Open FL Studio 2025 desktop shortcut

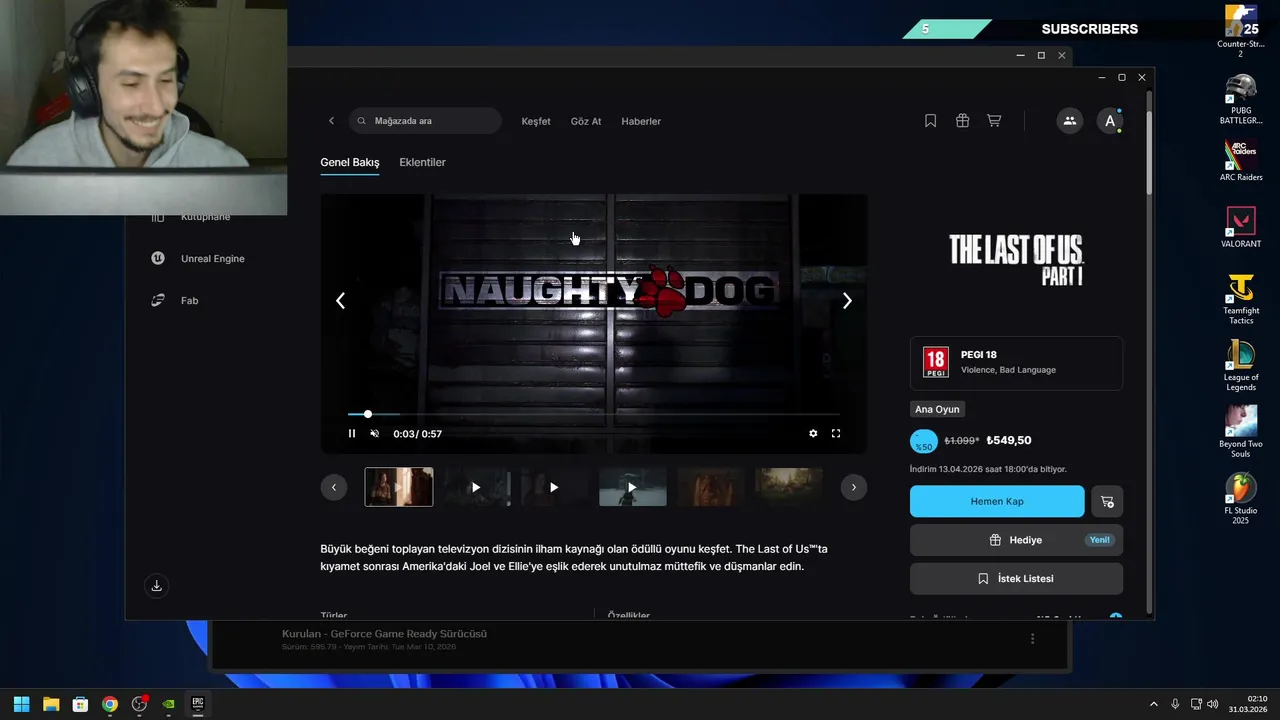[1241, 498]
